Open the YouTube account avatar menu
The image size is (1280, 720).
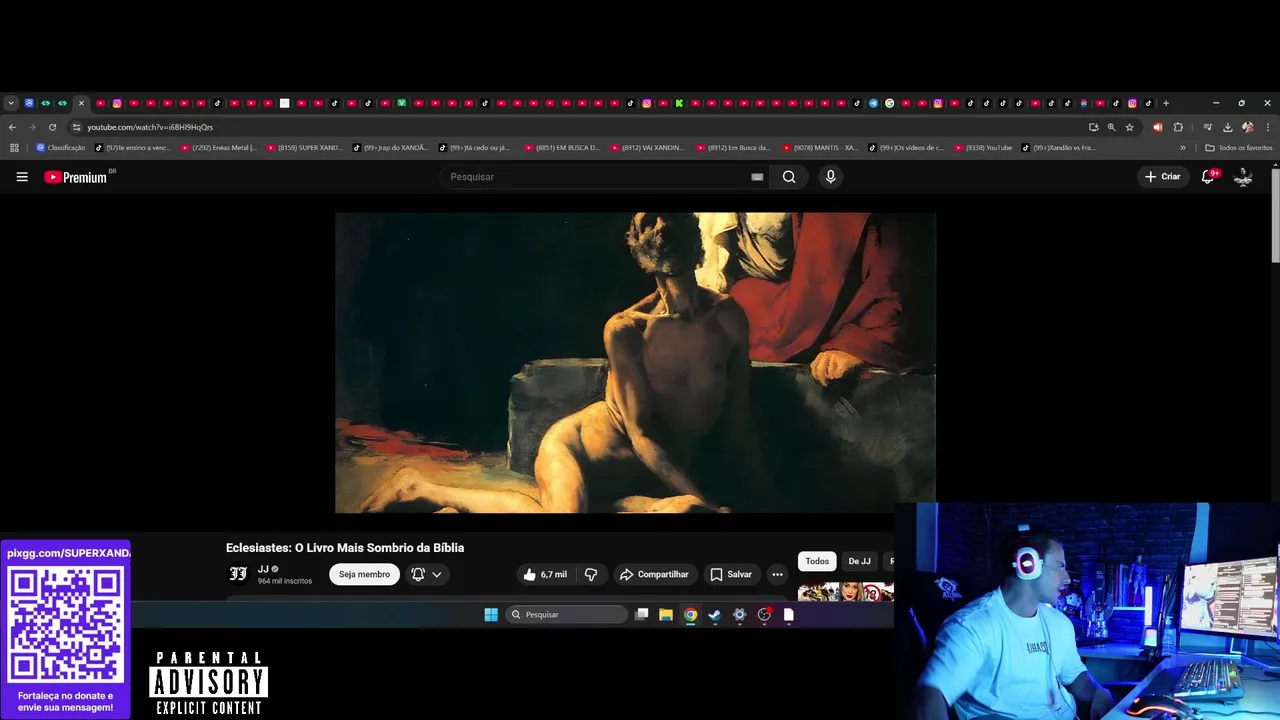(1244, 177)
